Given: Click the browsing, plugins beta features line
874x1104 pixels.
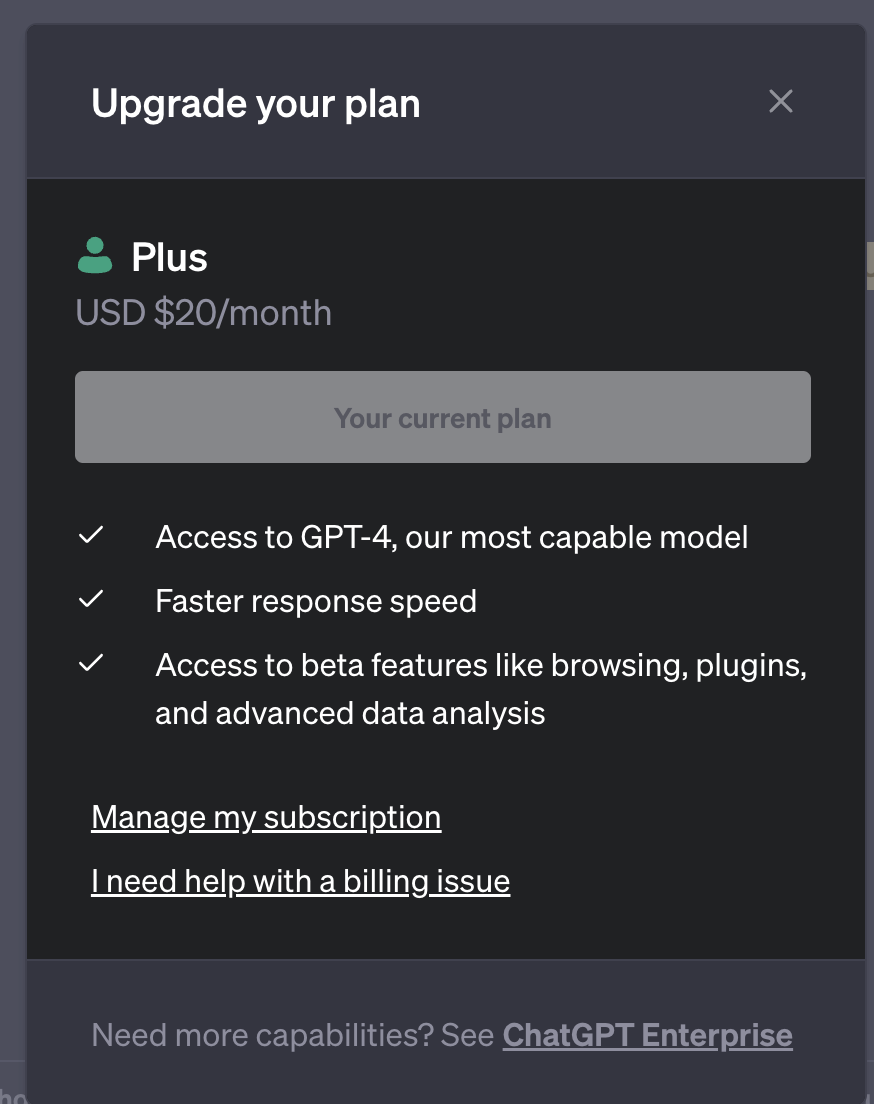Looking at the screenshot, I should click(481, 665).
